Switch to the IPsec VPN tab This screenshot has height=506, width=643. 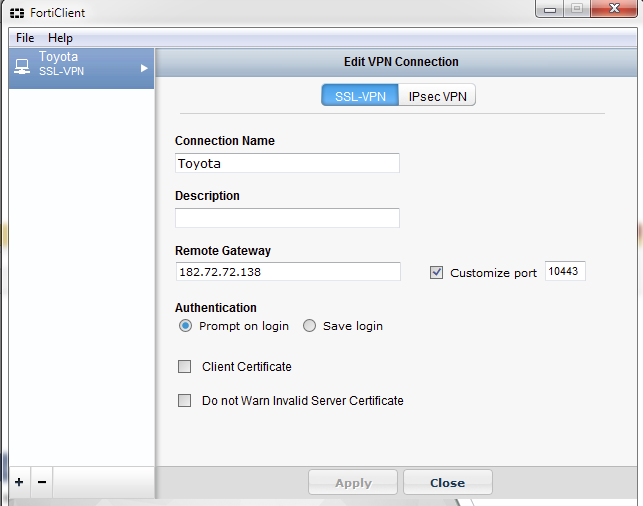coord(438,96)
